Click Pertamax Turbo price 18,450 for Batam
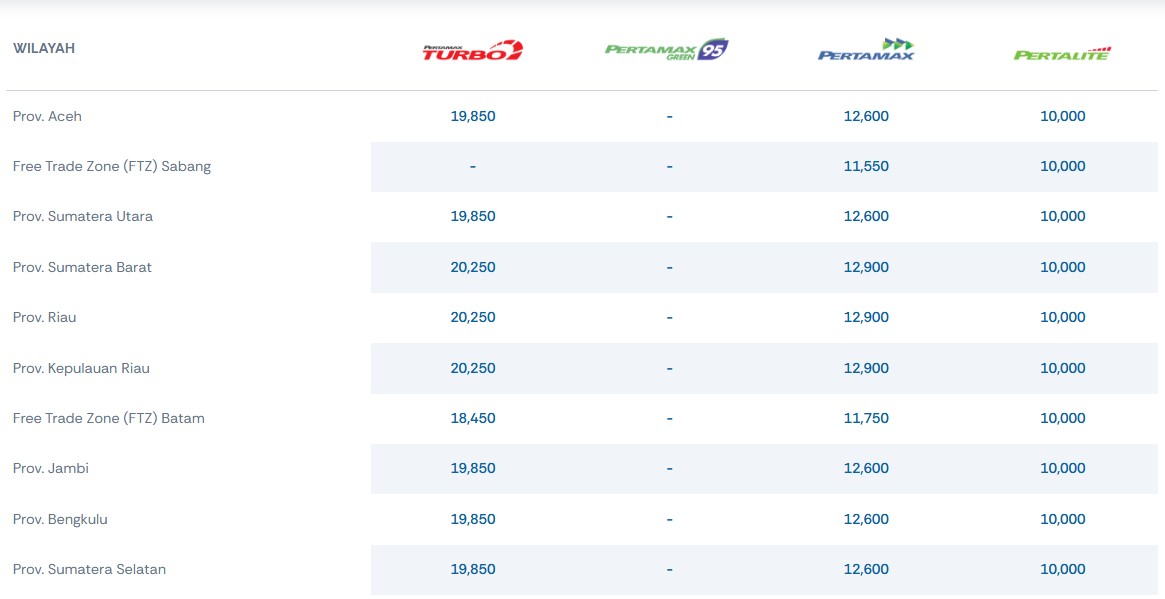 pyautogui.click(x=473, y=418)
